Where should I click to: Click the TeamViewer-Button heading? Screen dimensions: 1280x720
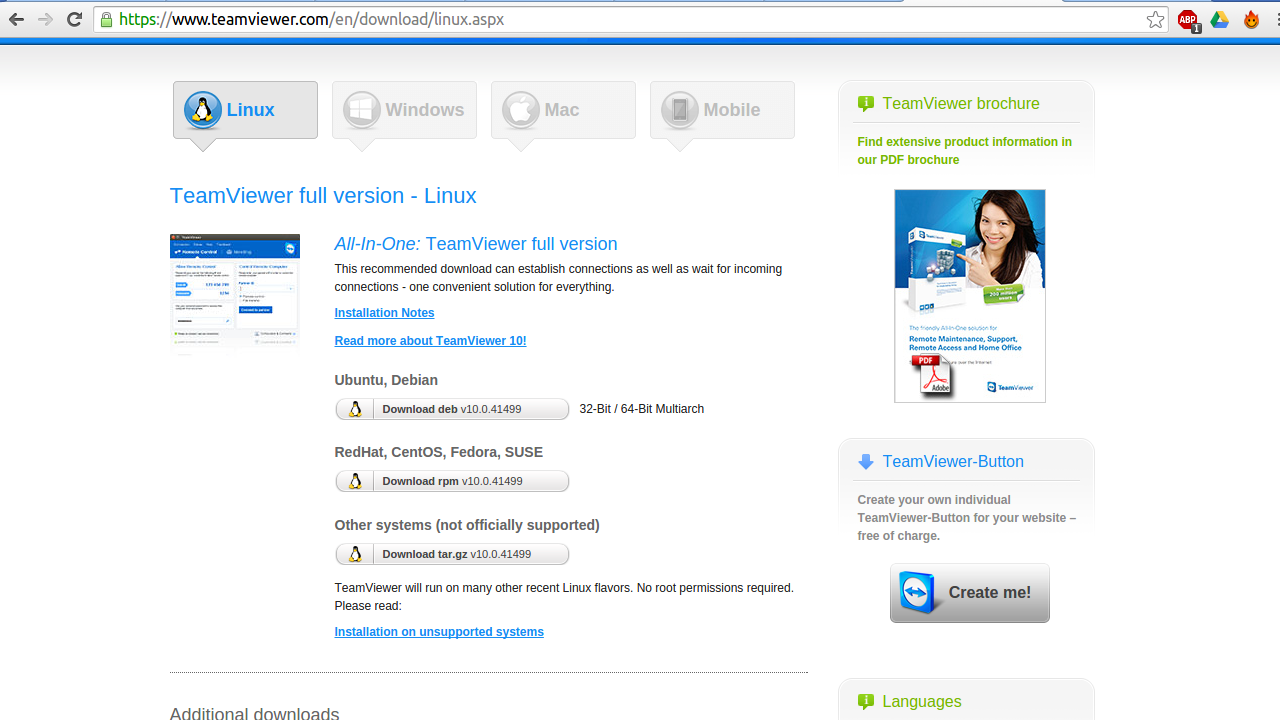click(953, 462)
